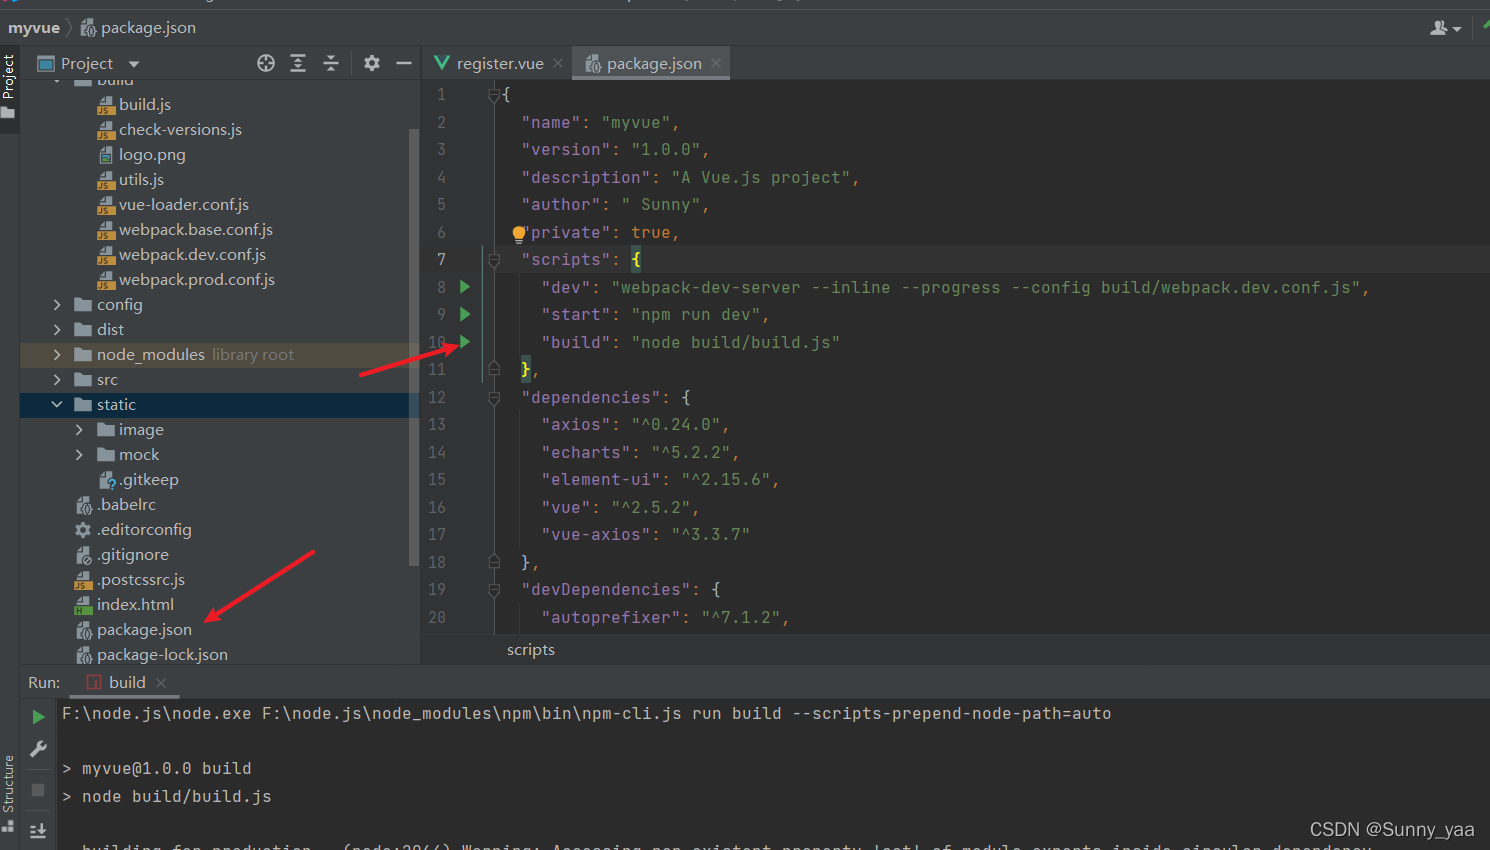1490x850 pixels.
Task: Fold the devDependencies block on line 19
Action: (494, 590)
